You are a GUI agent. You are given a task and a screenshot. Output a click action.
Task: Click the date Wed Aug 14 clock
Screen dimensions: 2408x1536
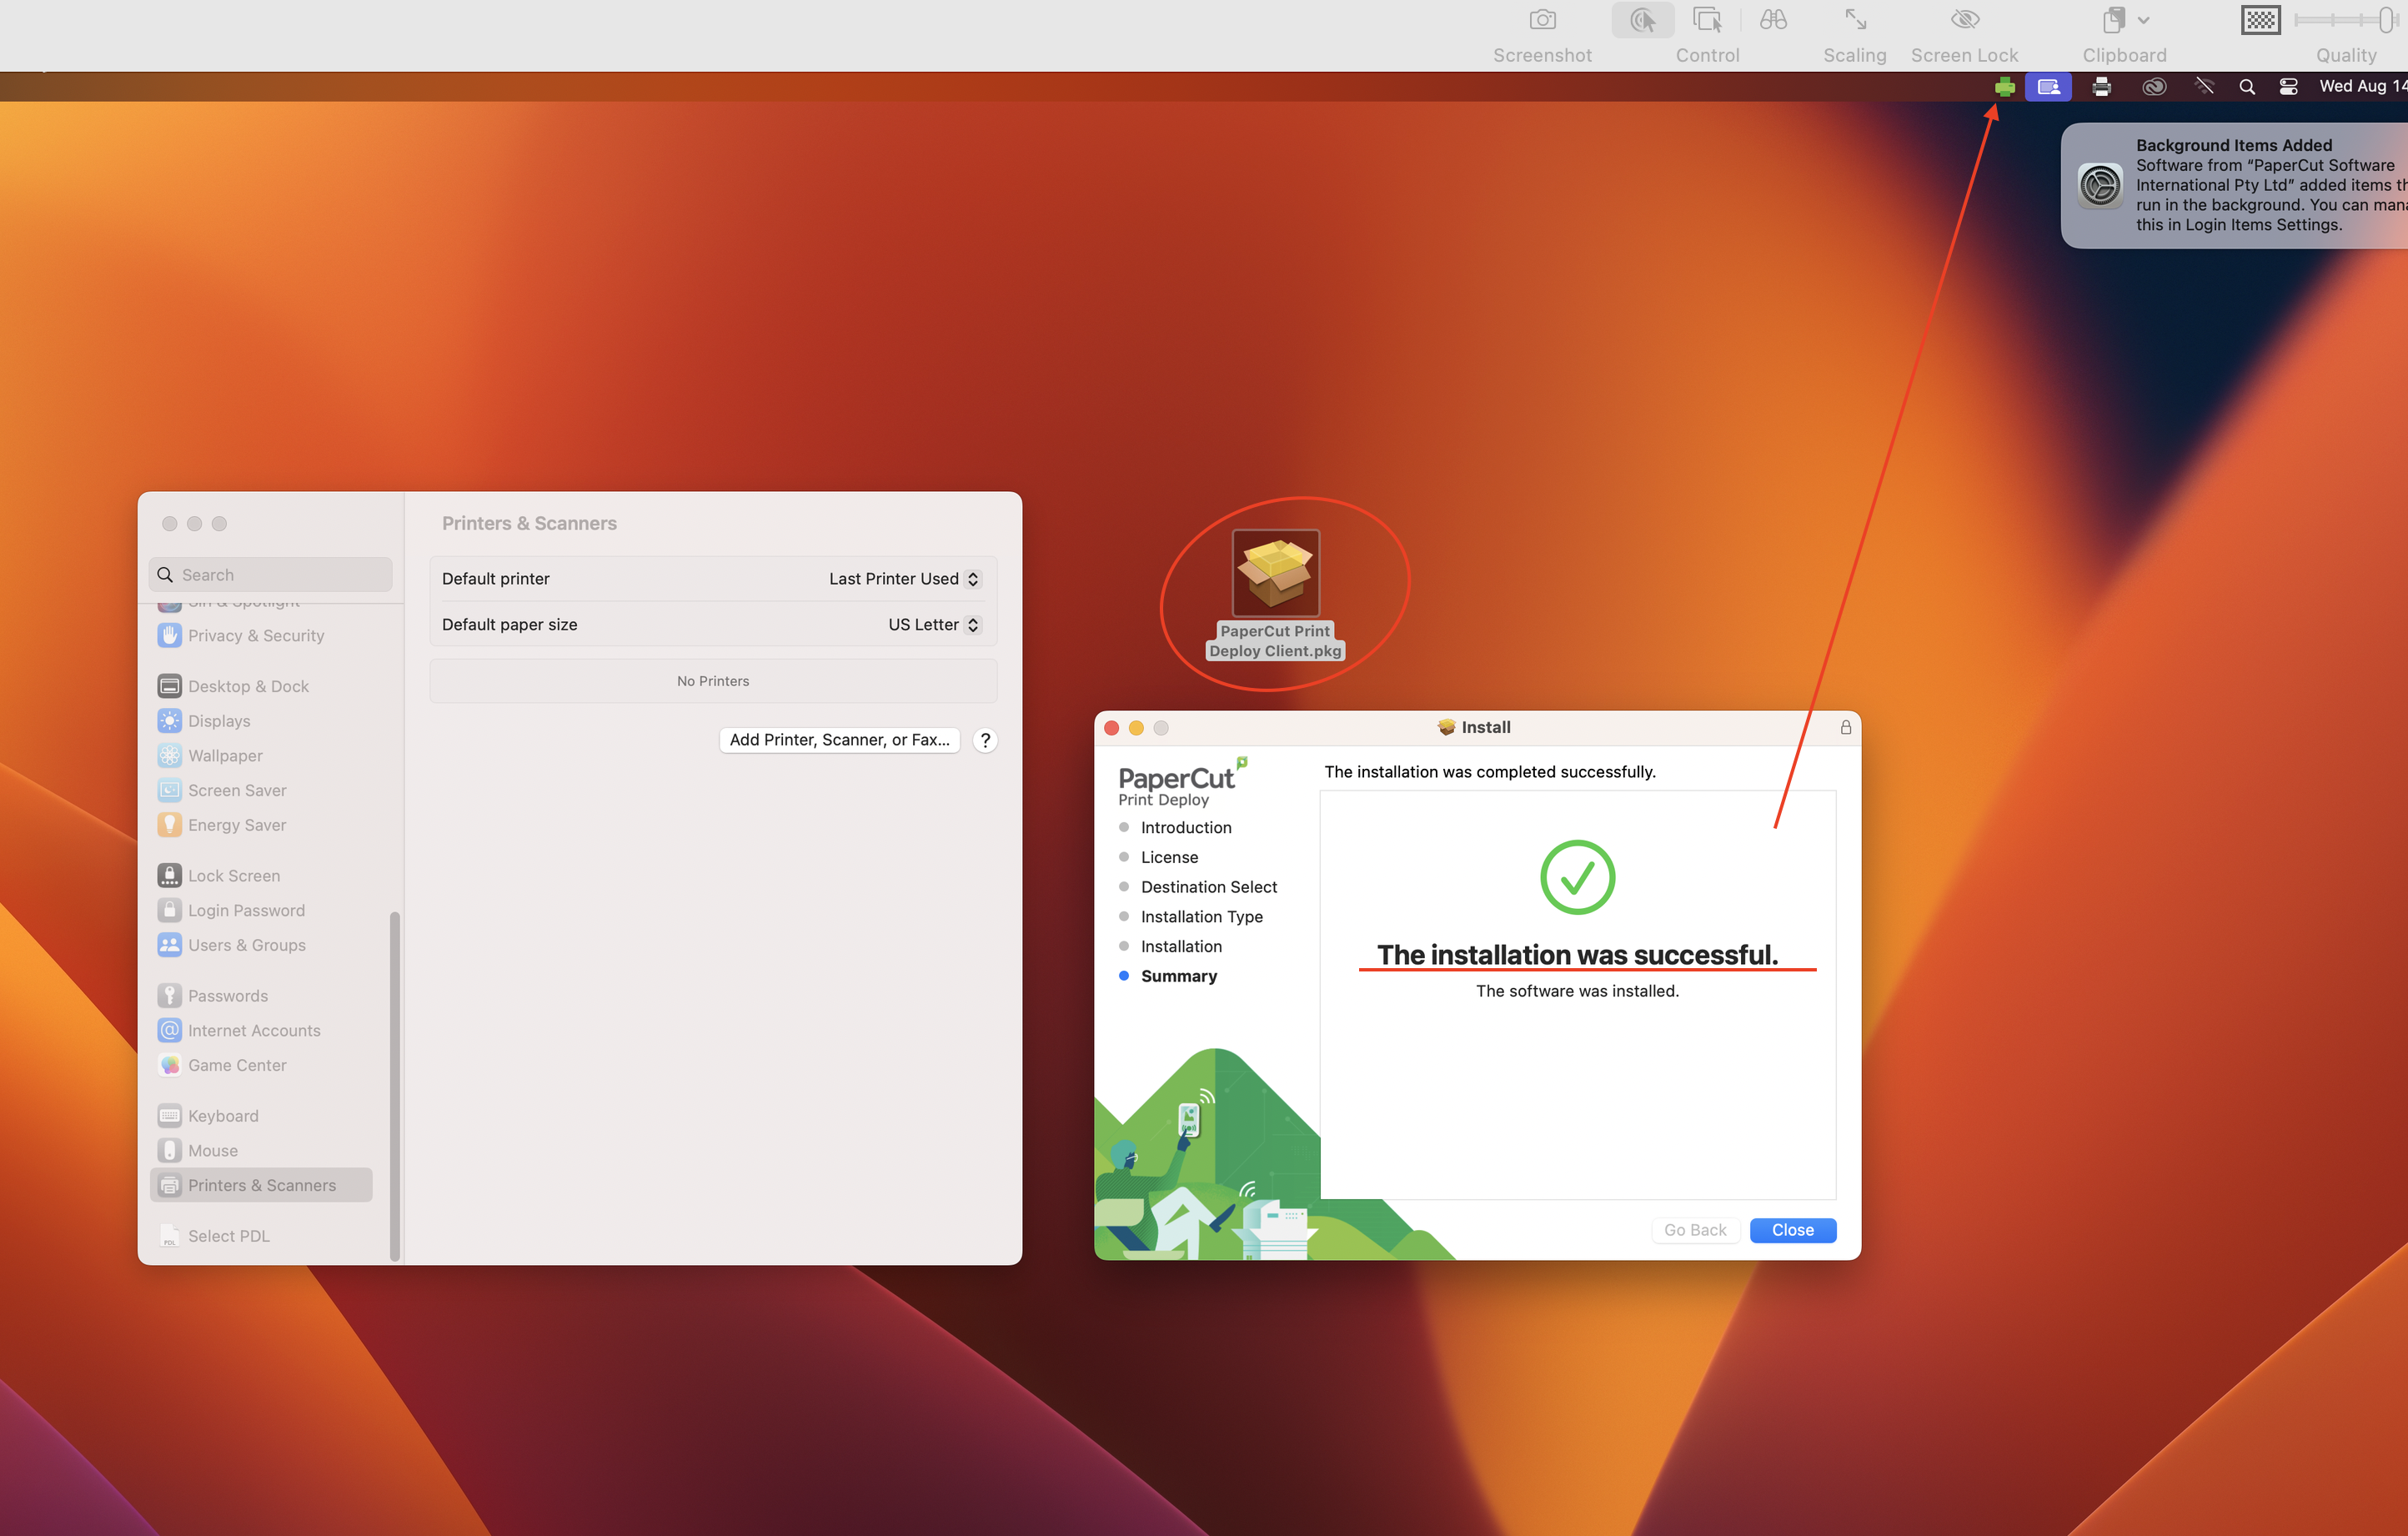click(x=2362, y=87)
